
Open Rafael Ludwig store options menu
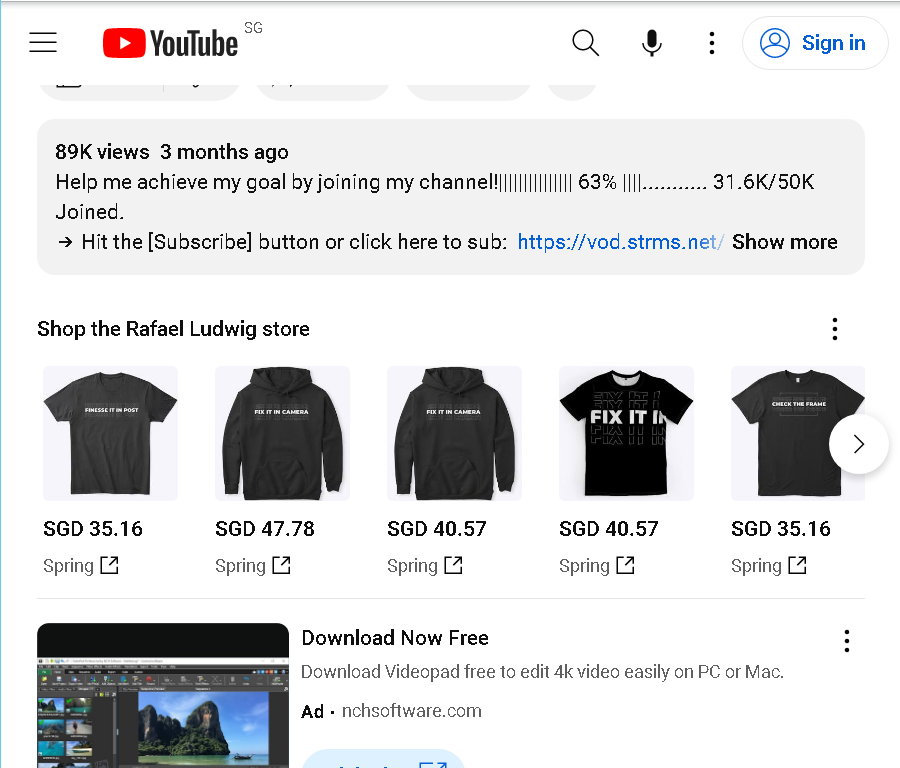(835, 329)
